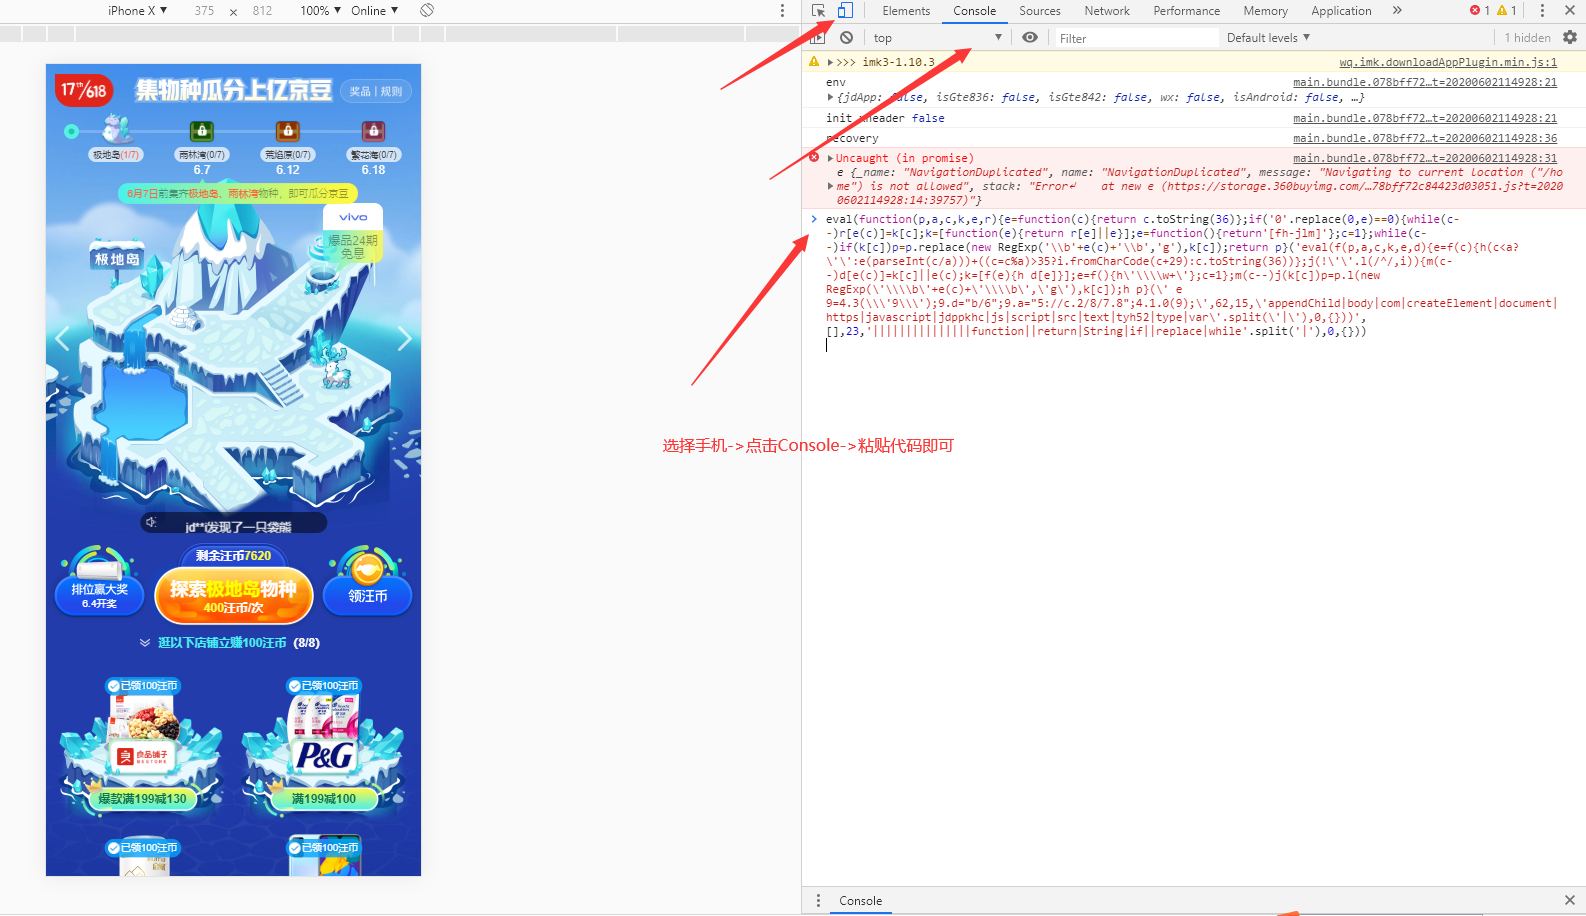Open the source link on the Uncaught error row
Viewport: 1586px width, 916px height.
tap(1425, 158)
